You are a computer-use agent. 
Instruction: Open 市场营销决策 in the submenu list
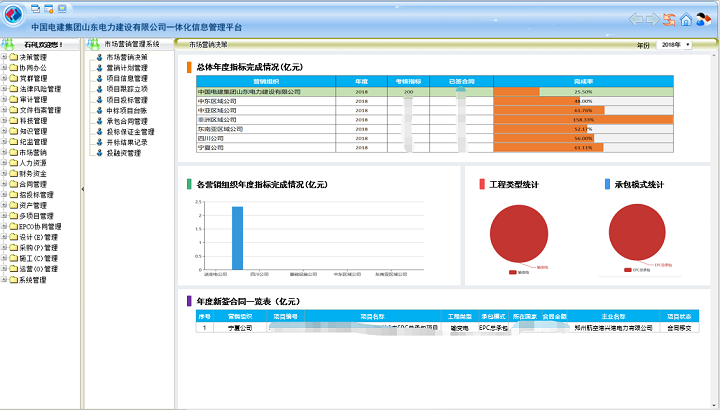click(x=127, y=57)
